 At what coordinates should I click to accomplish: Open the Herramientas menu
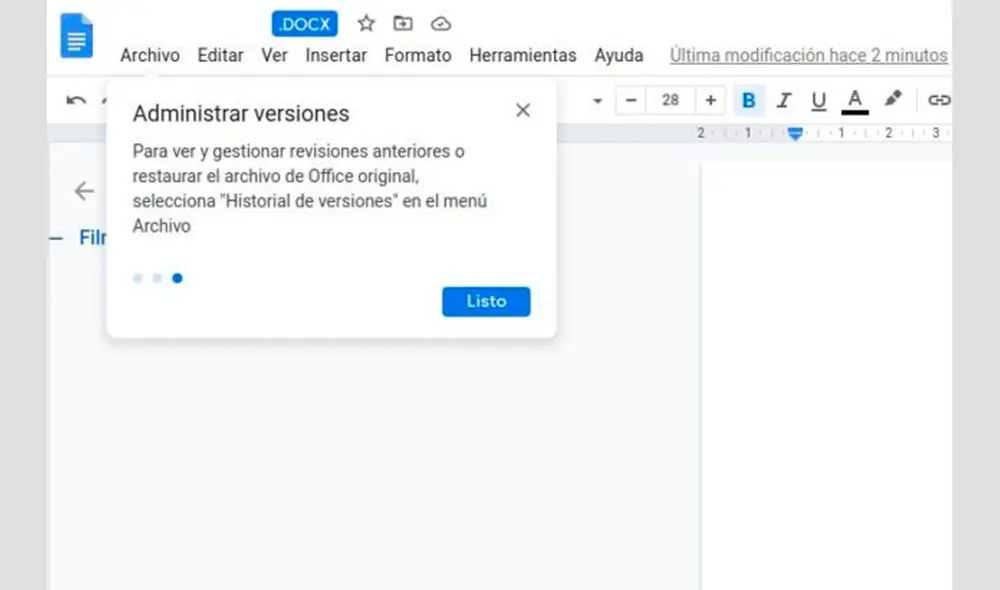[x=523, y=55]
